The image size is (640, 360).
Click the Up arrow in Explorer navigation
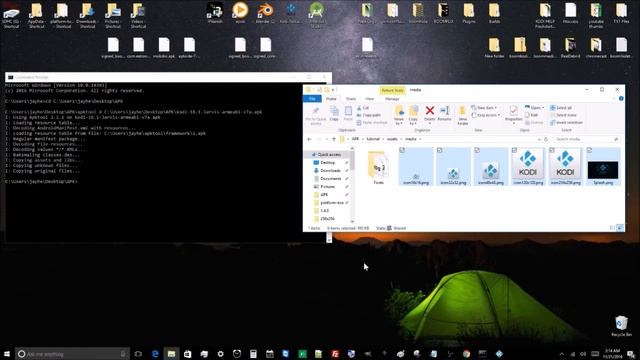tap(334, 139)
